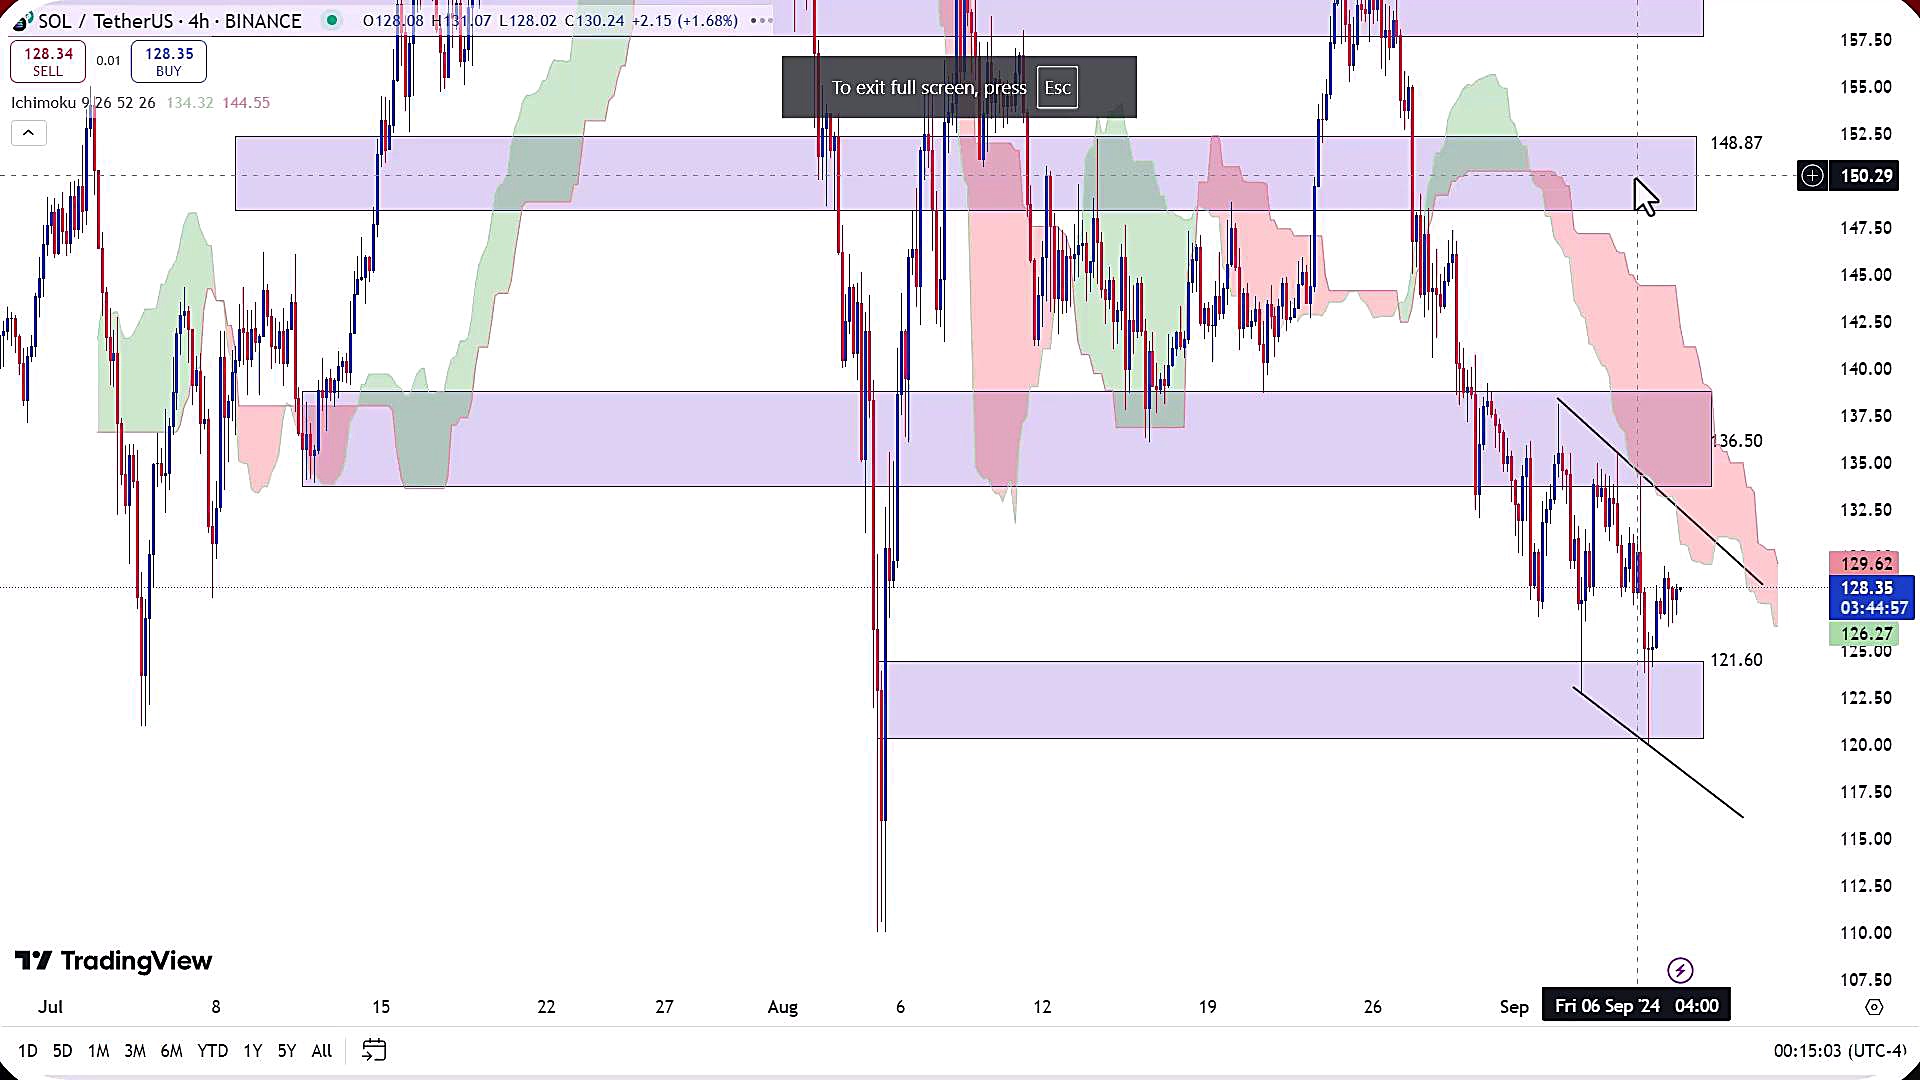Click the 128.34 SELL button
This screenshot has height=1080, width=1920.
click(48, 61)
